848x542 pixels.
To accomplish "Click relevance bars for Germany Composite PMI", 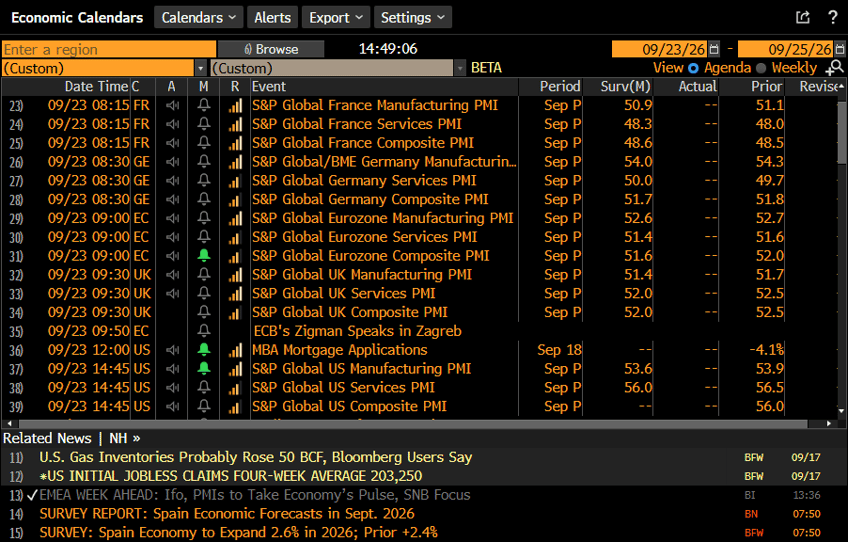I will [235, 200].
